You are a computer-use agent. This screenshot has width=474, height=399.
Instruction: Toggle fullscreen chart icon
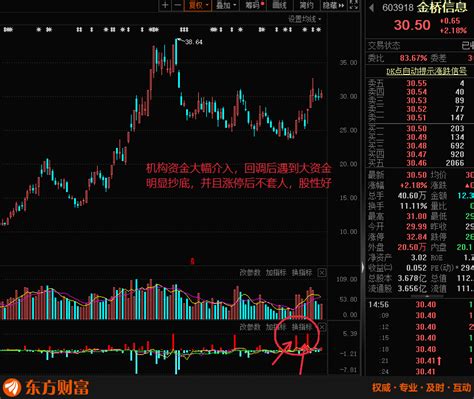click(x=354, y=5)
